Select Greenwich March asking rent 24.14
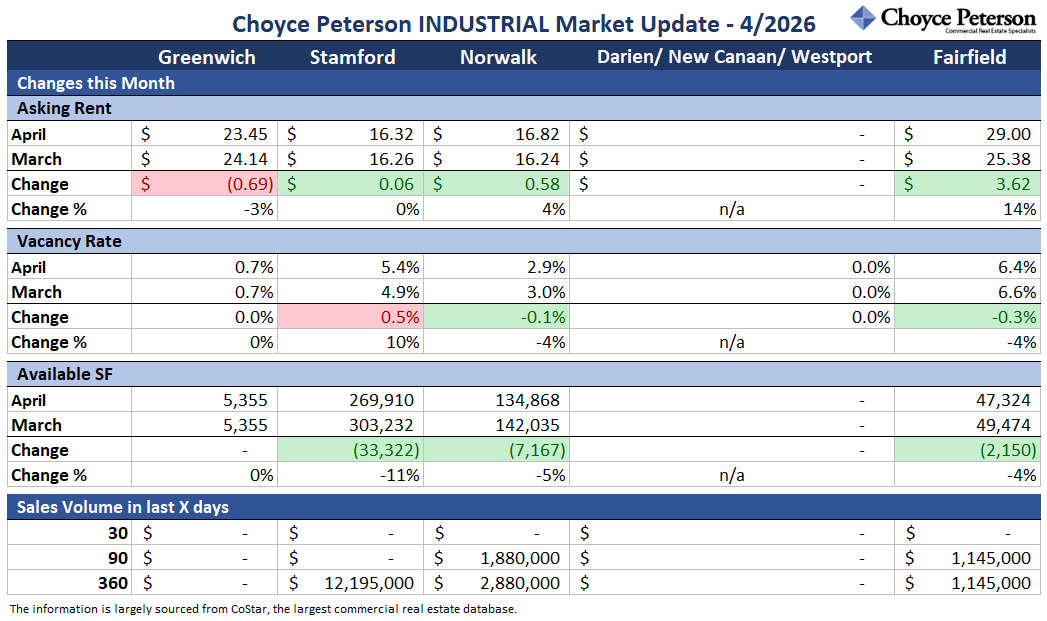 pyautogui.click(x=204, y=159)
